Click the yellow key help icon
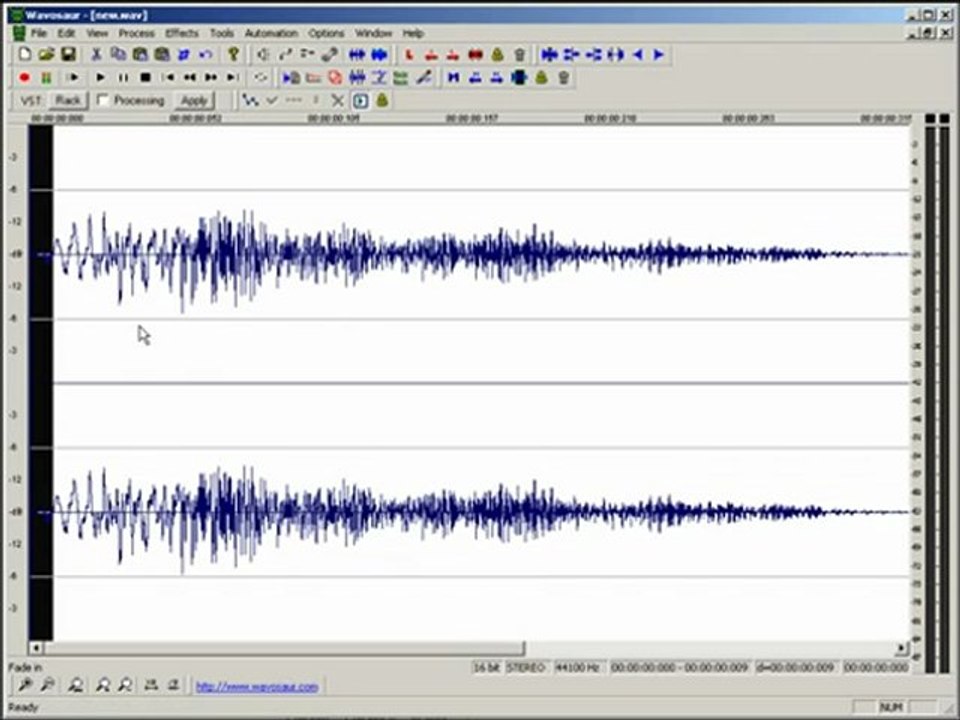Viewport: 960px width, 720px height. tap(233, 54)
